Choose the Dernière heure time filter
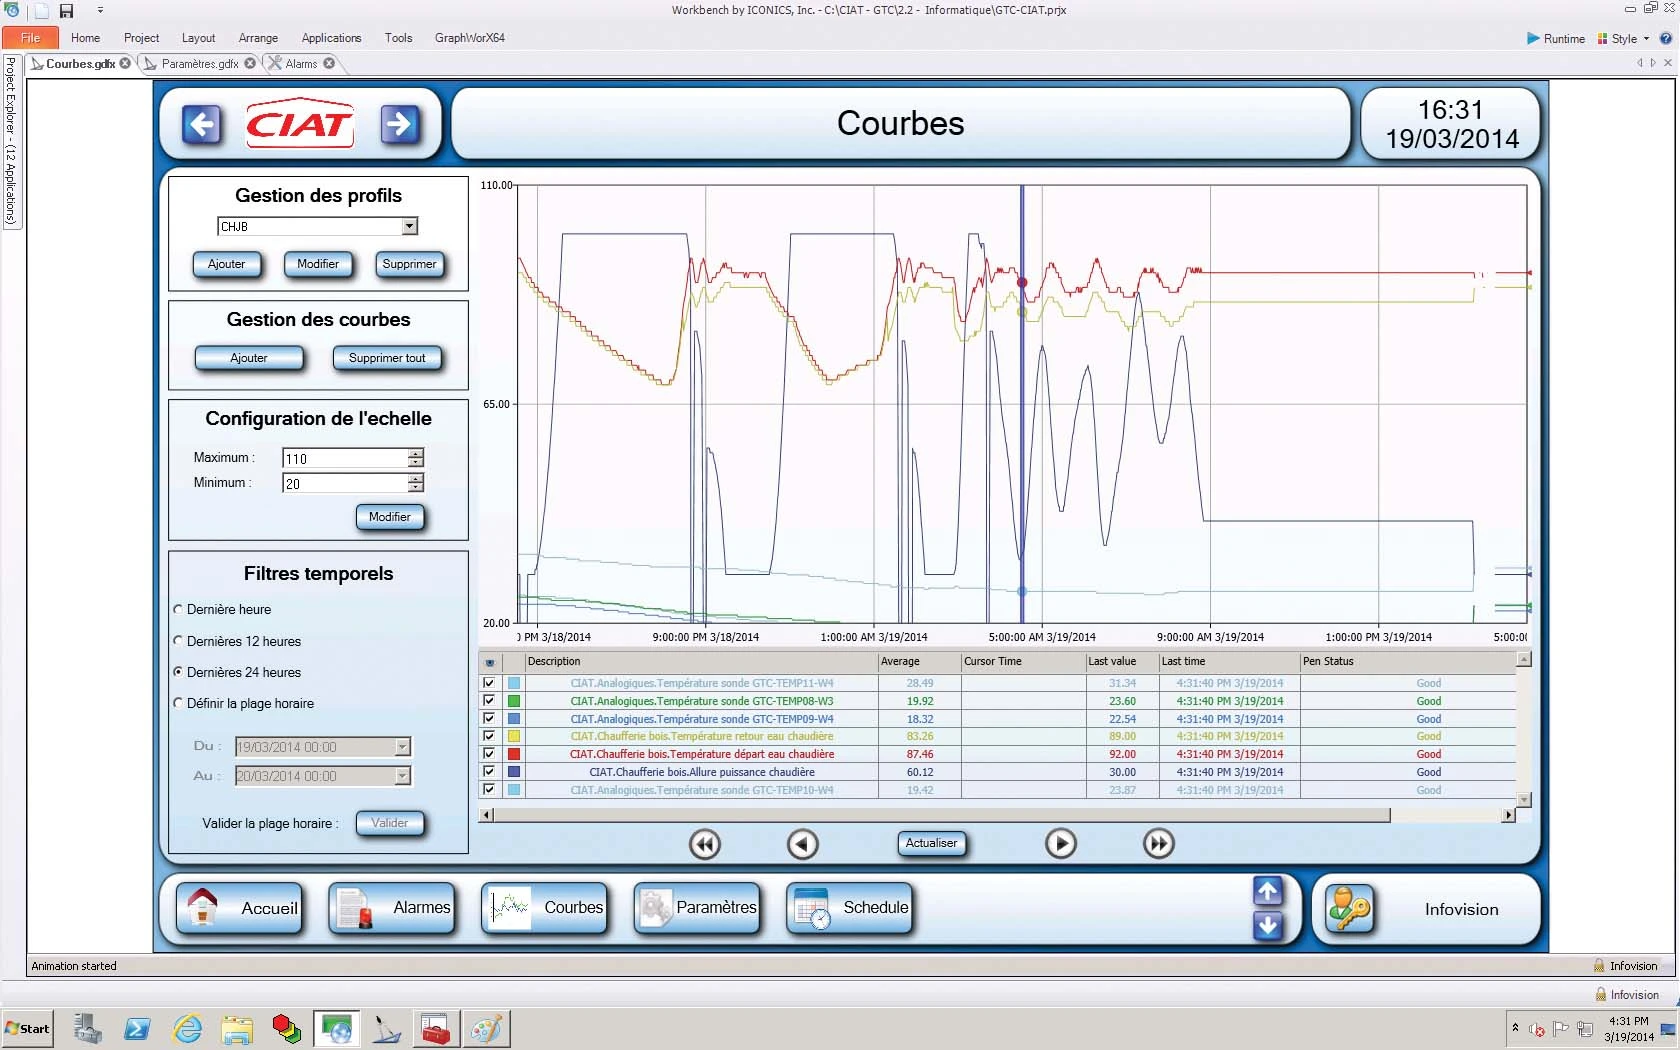Image resolution: width=1680 pixels, height=1050 pixels. pyautogui.click(x=177, y=609)
